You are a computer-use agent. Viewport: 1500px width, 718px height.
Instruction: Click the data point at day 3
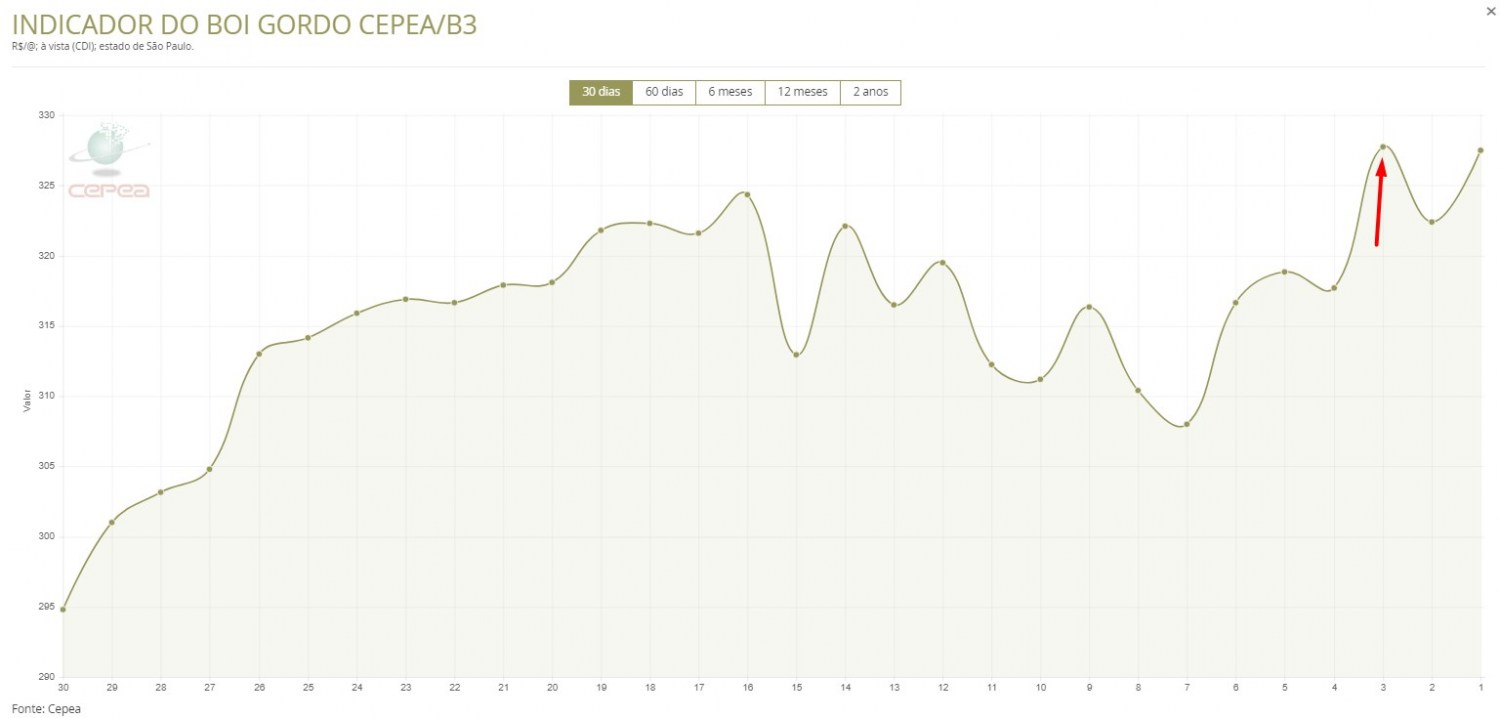tap(1383, 147)
